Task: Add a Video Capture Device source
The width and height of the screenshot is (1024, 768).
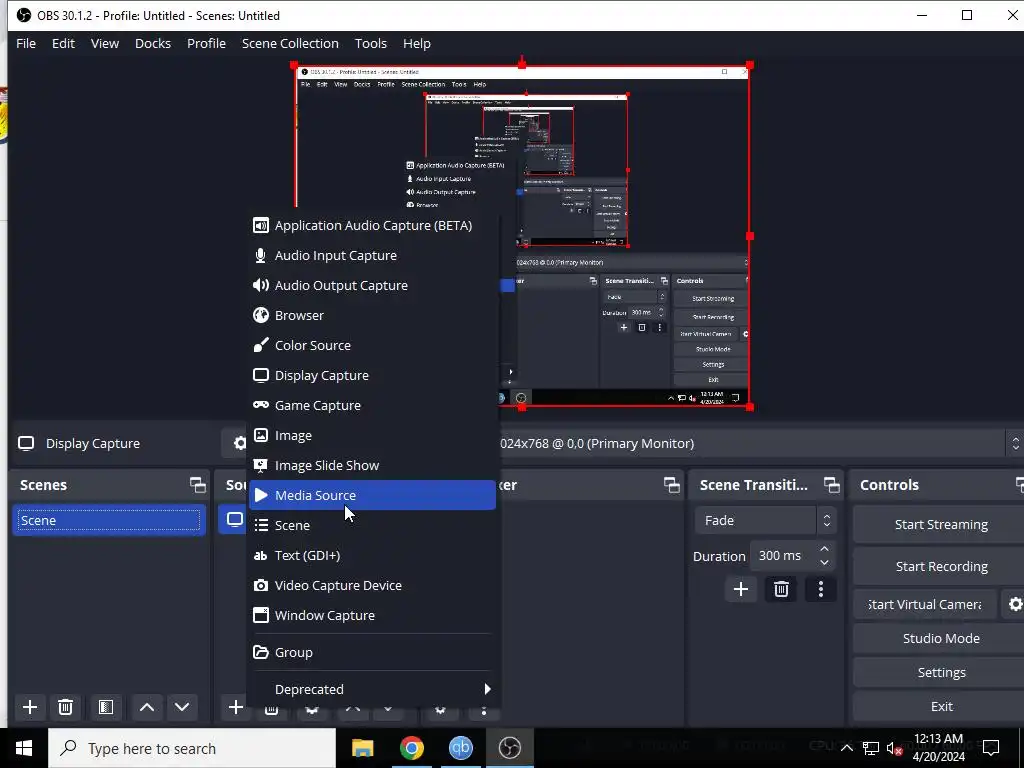Action: pyautogui.click(x=372, y=585)
